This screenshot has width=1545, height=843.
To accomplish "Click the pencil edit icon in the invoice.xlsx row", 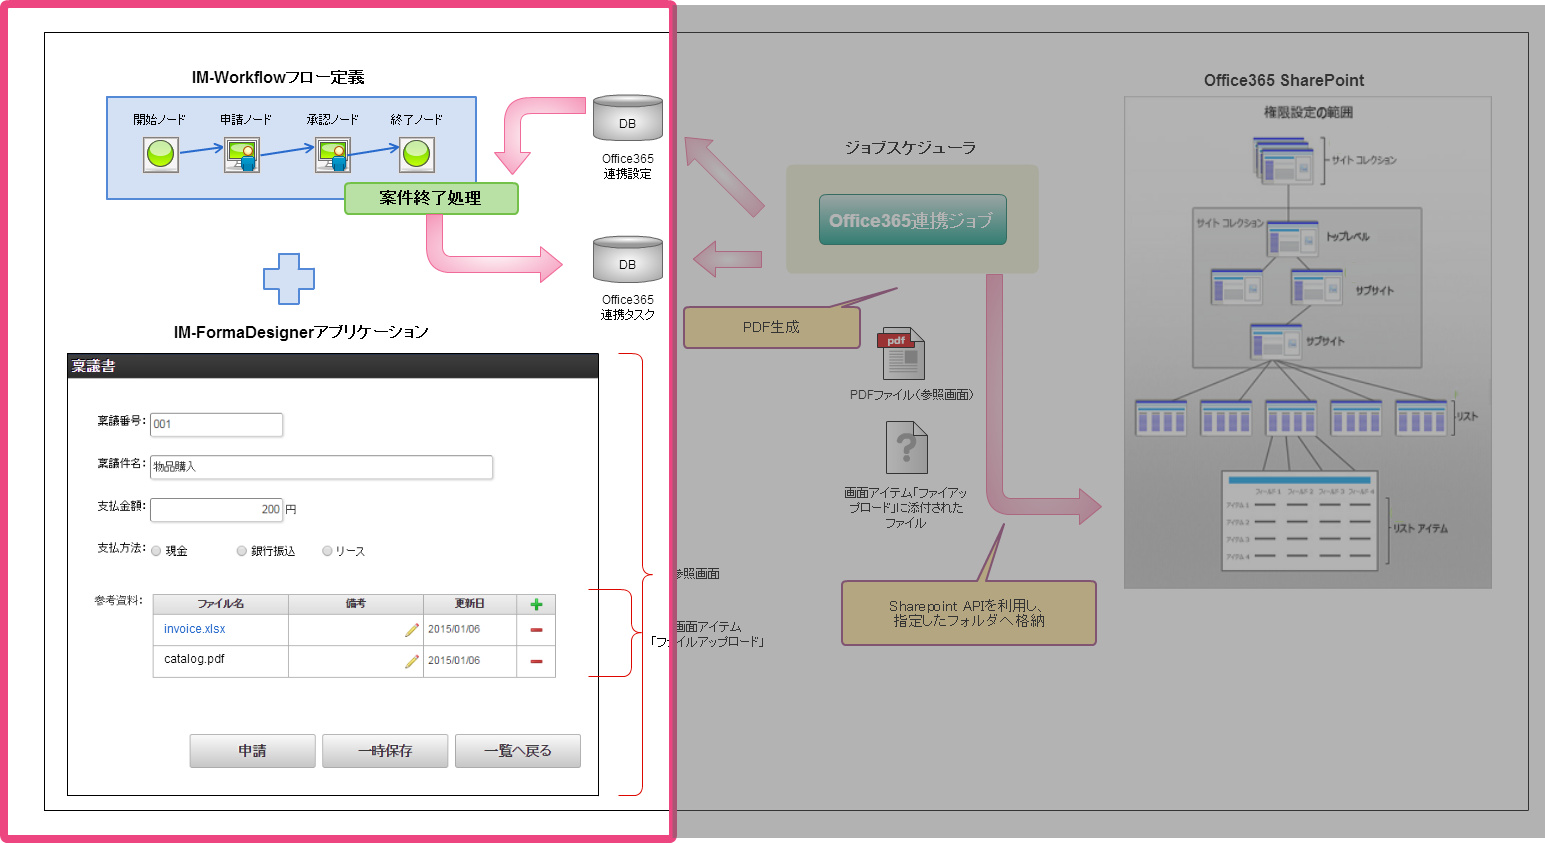I will pos(412,629).
